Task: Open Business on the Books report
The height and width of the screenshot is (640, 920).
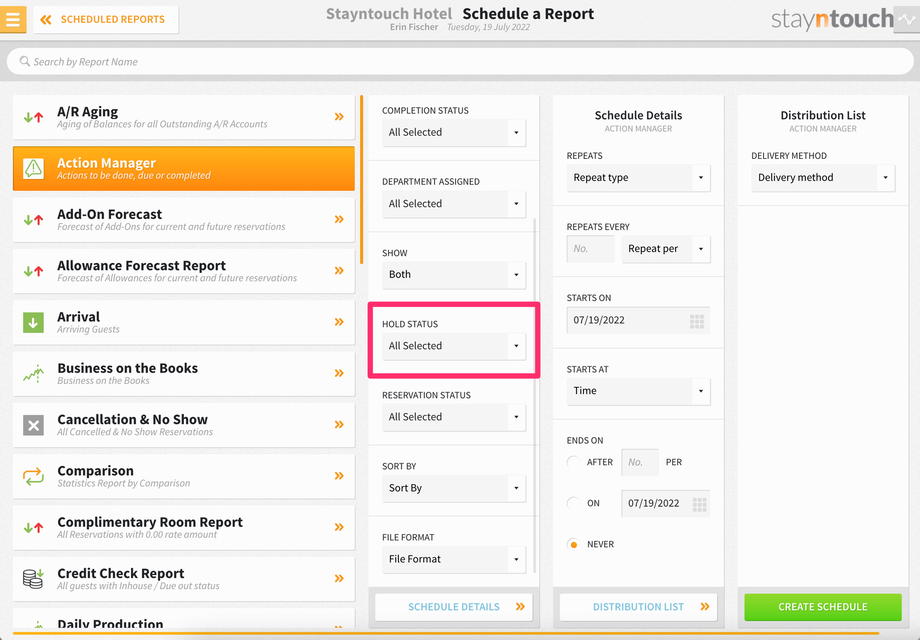Action: [184, 374]
